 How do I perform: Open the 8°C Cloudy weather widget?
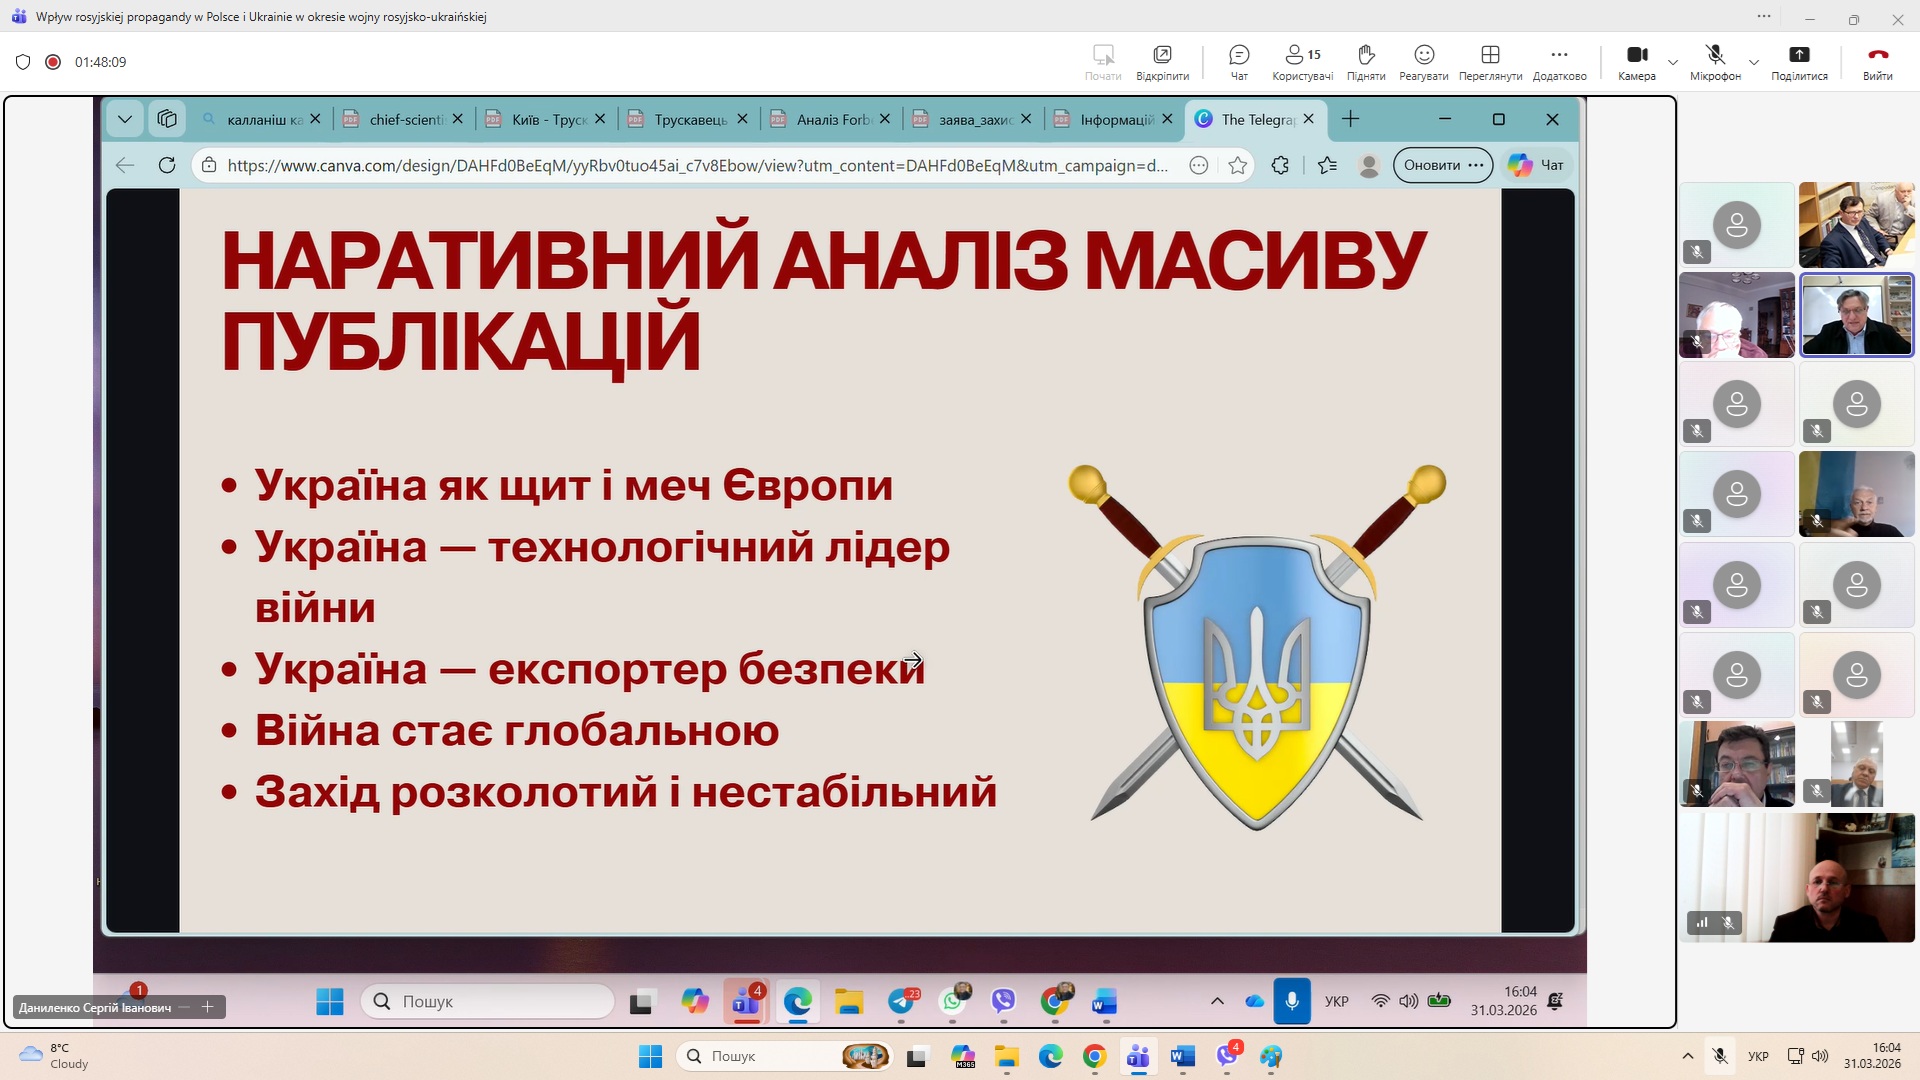click(55, 1056)
